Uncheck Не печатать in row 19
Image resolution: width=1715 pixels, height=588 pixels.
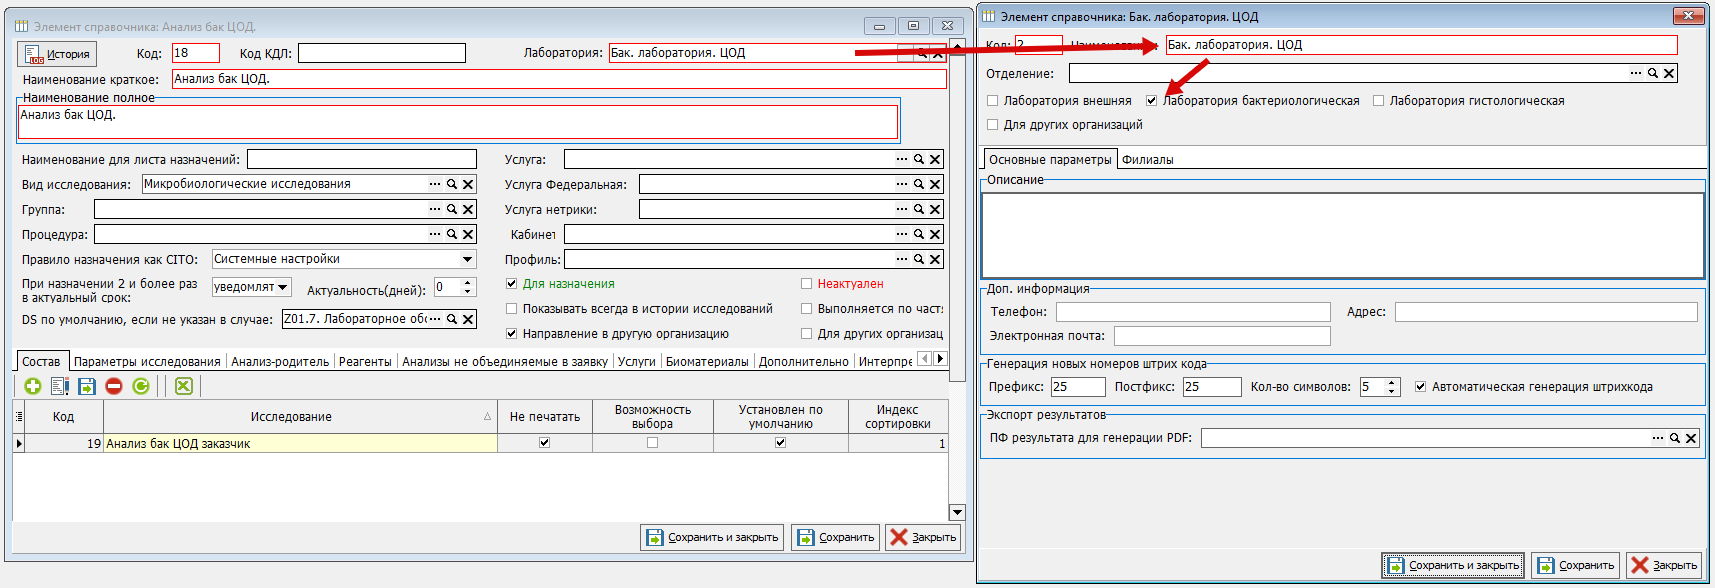coord(545,443)
